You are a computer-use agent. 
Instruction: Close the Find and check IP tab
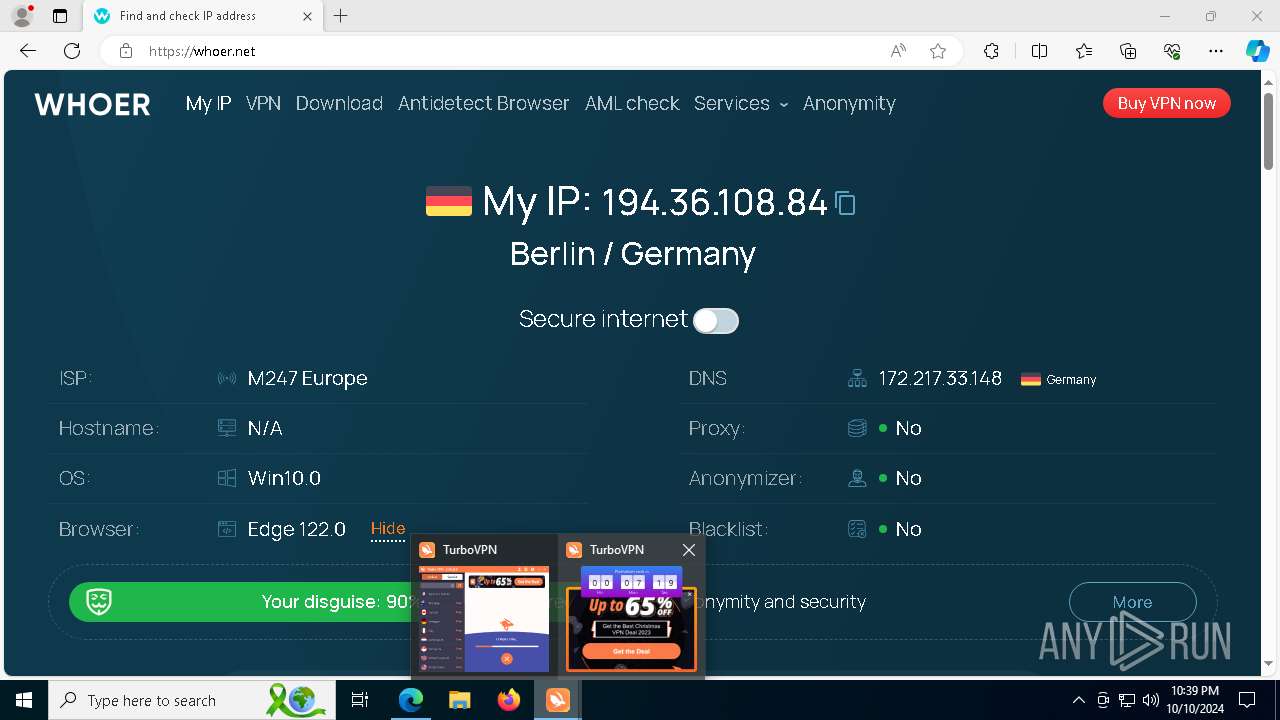[x=307, y=16]
